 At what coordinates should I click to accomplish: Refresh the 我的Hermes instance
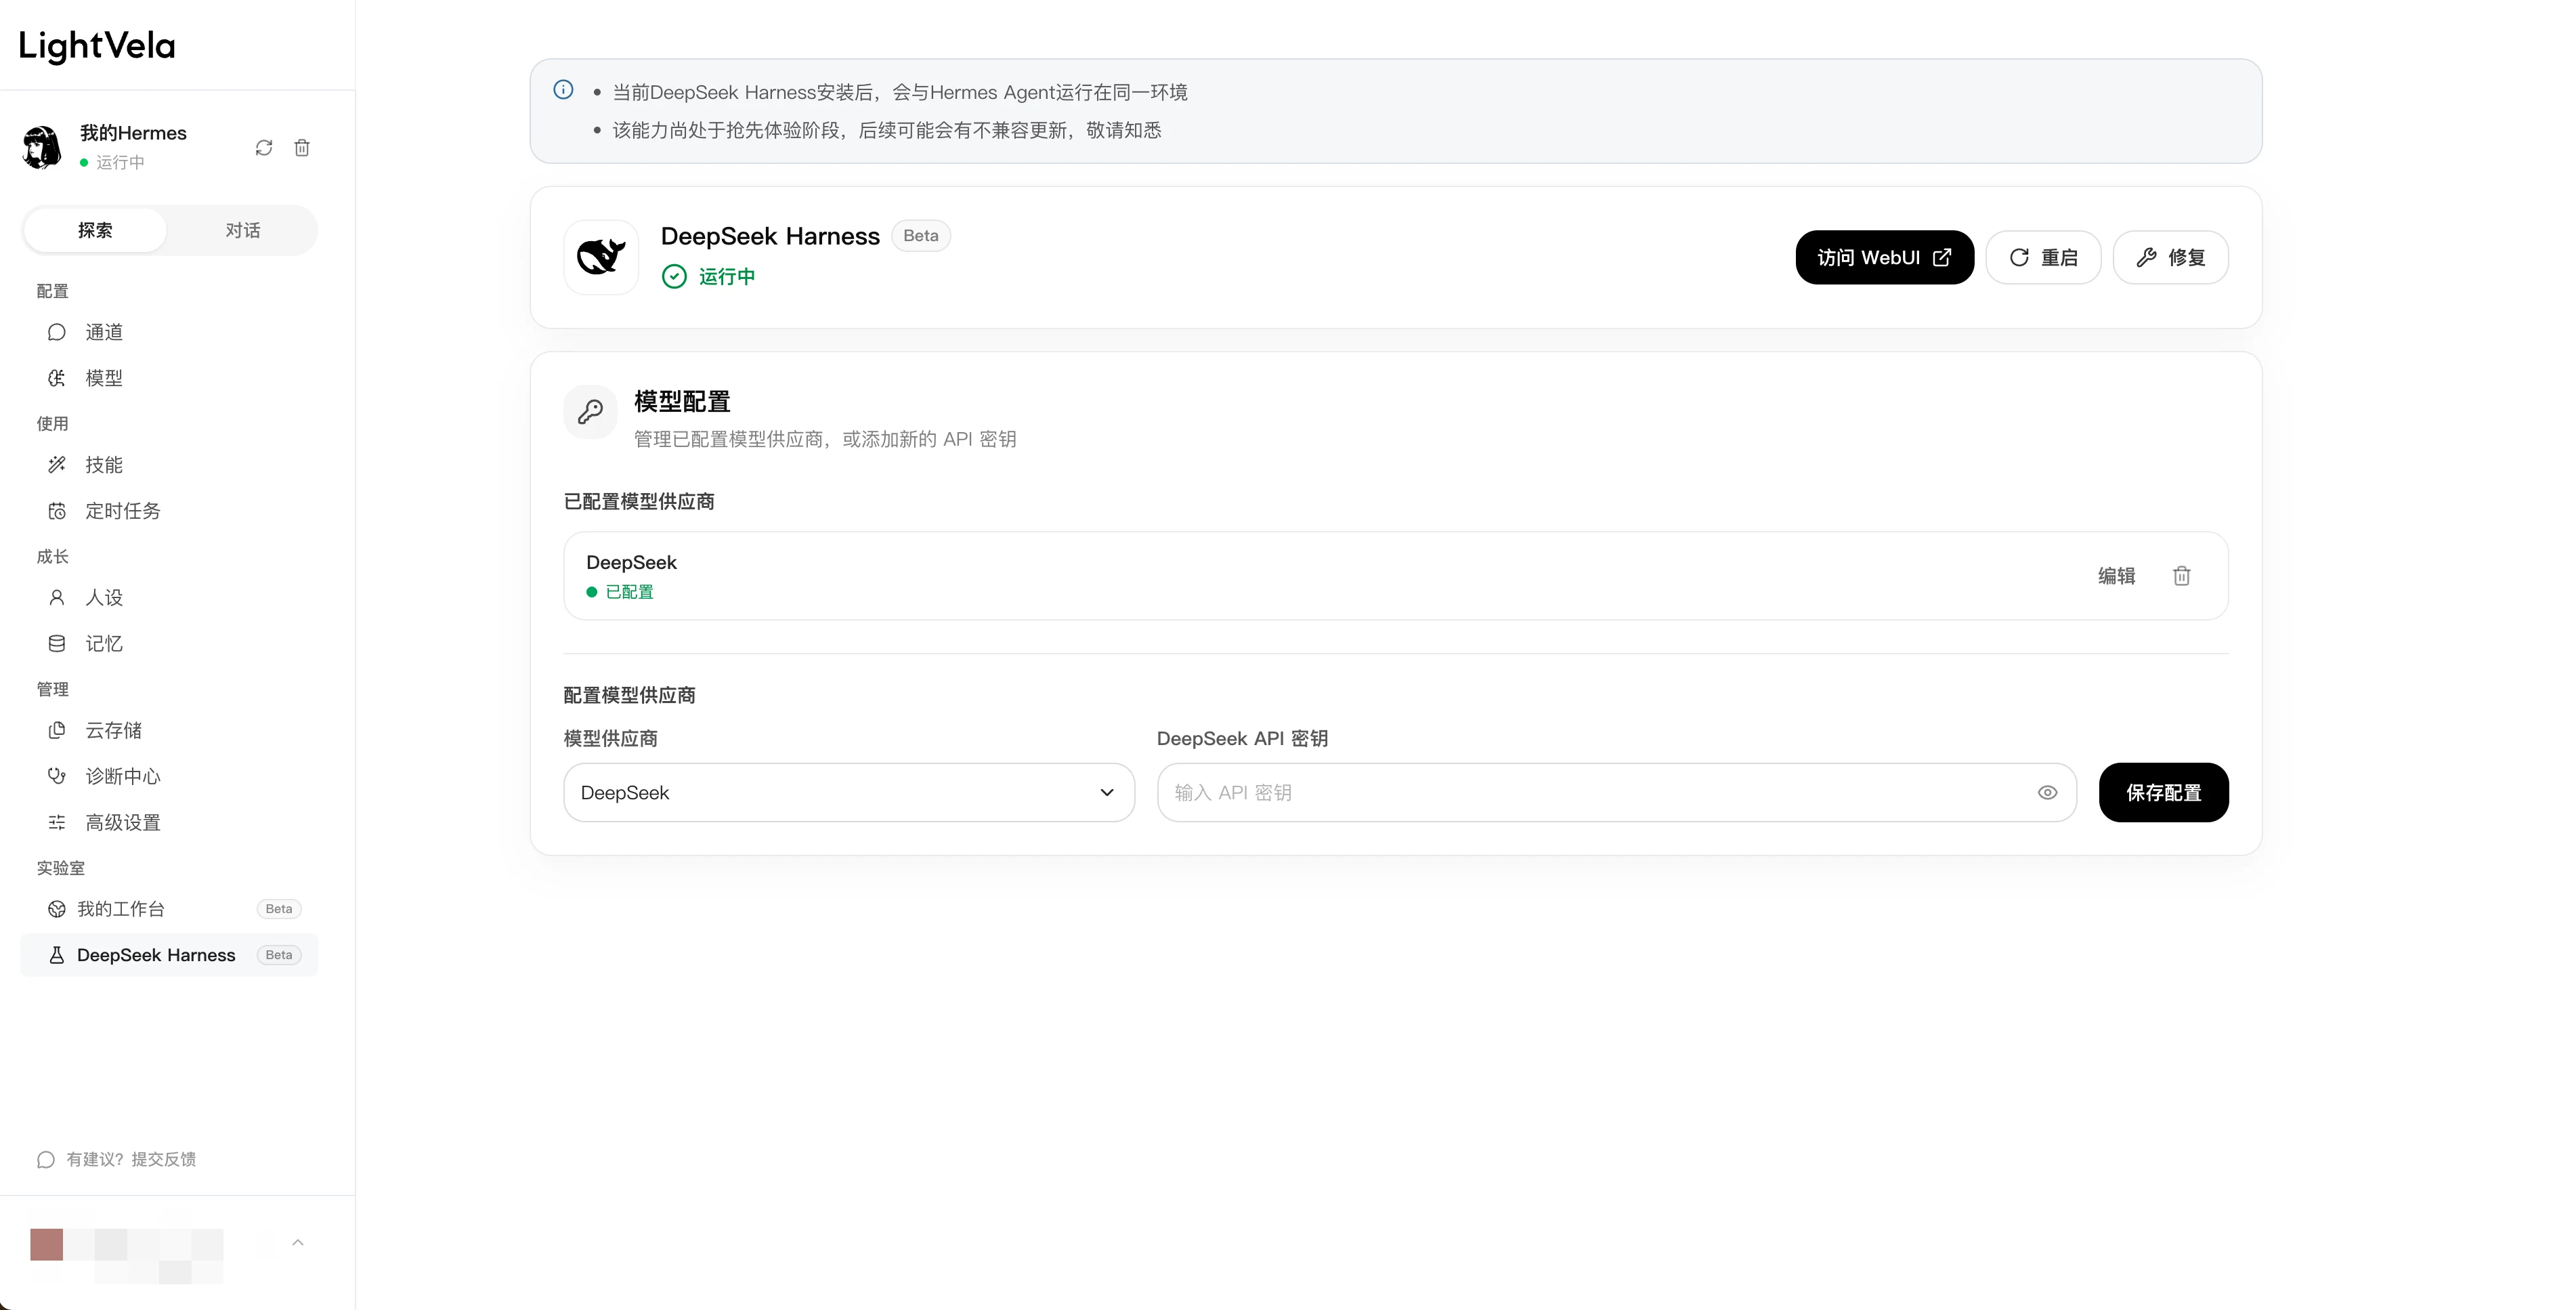coord(264,148)
